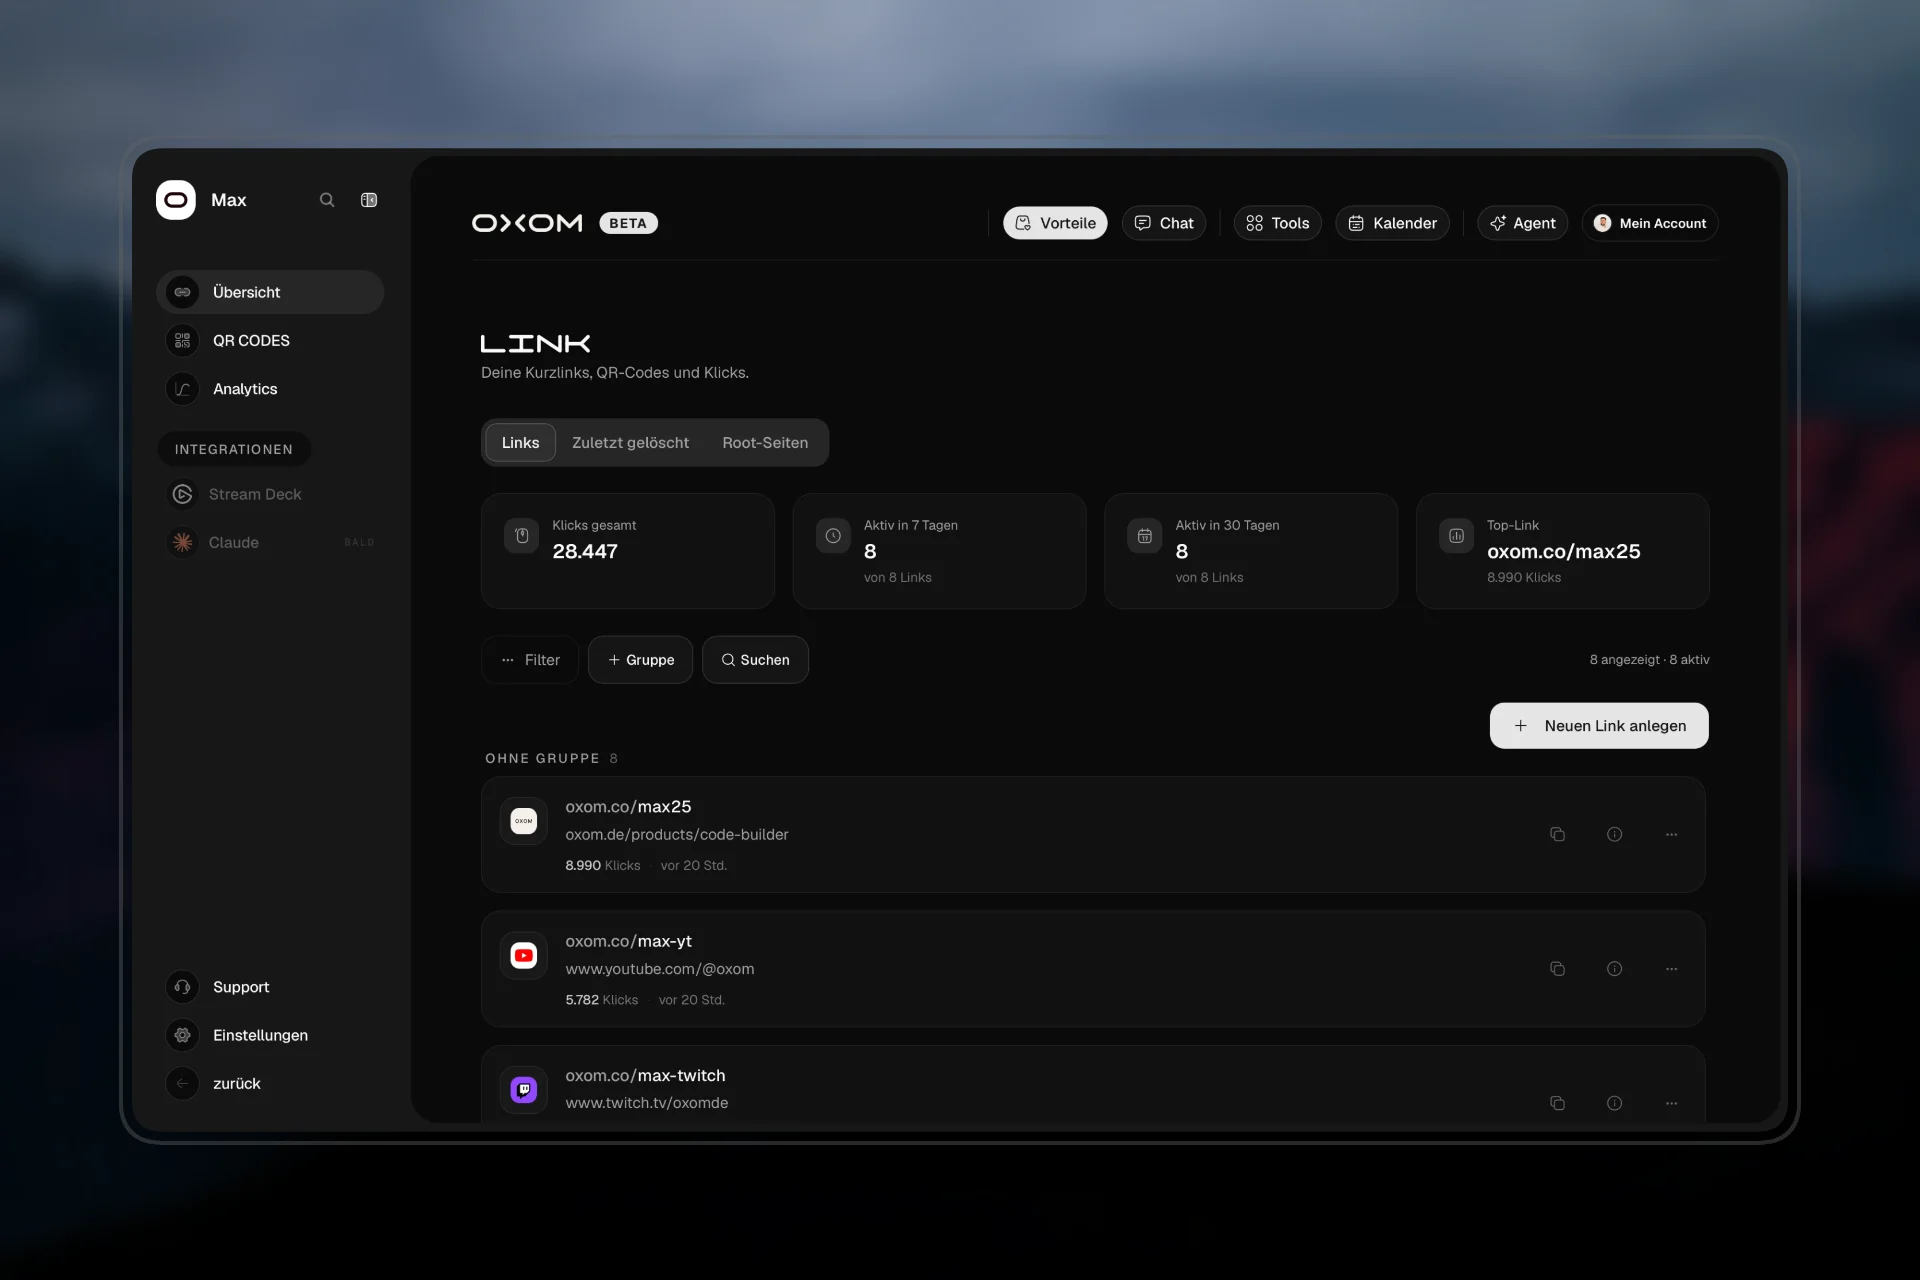Click the search icon next to Max
The image size is (1920, 1280).
(x=327, y=200)
